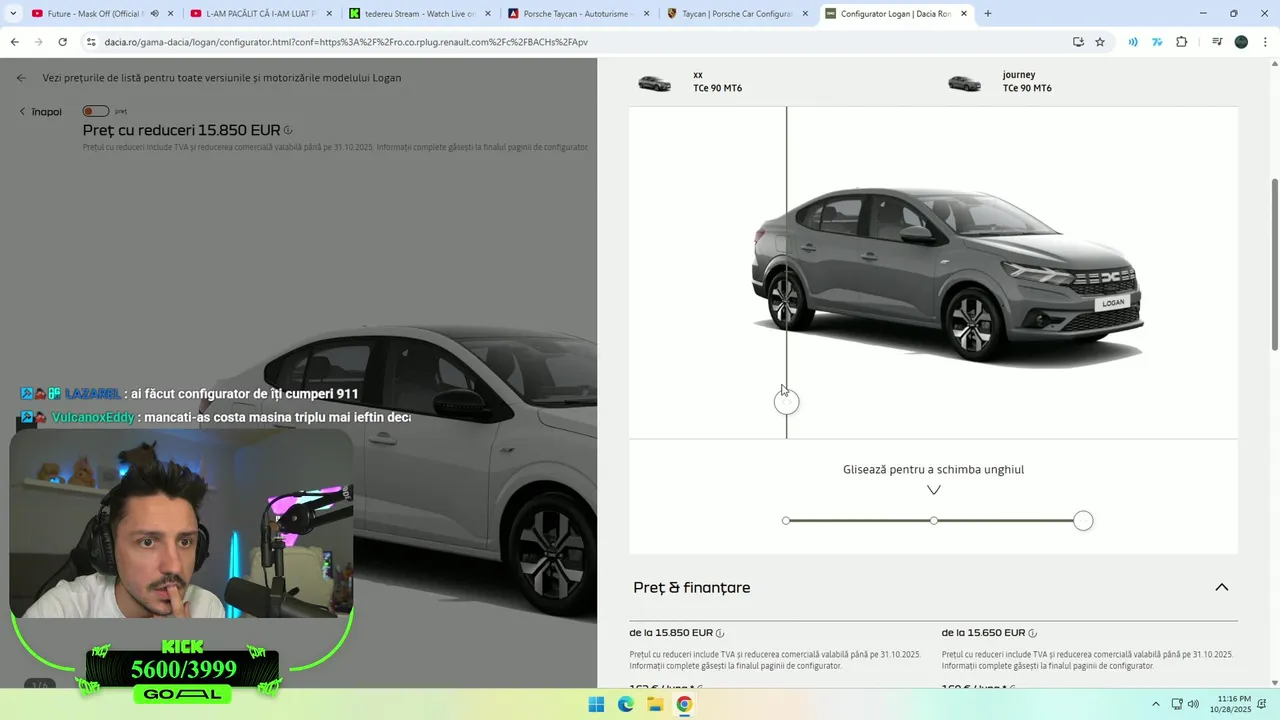This screenshot has height=720, width=1280.
Task: Open the Extensions puzzle icon
Action: pos(1182,42)
